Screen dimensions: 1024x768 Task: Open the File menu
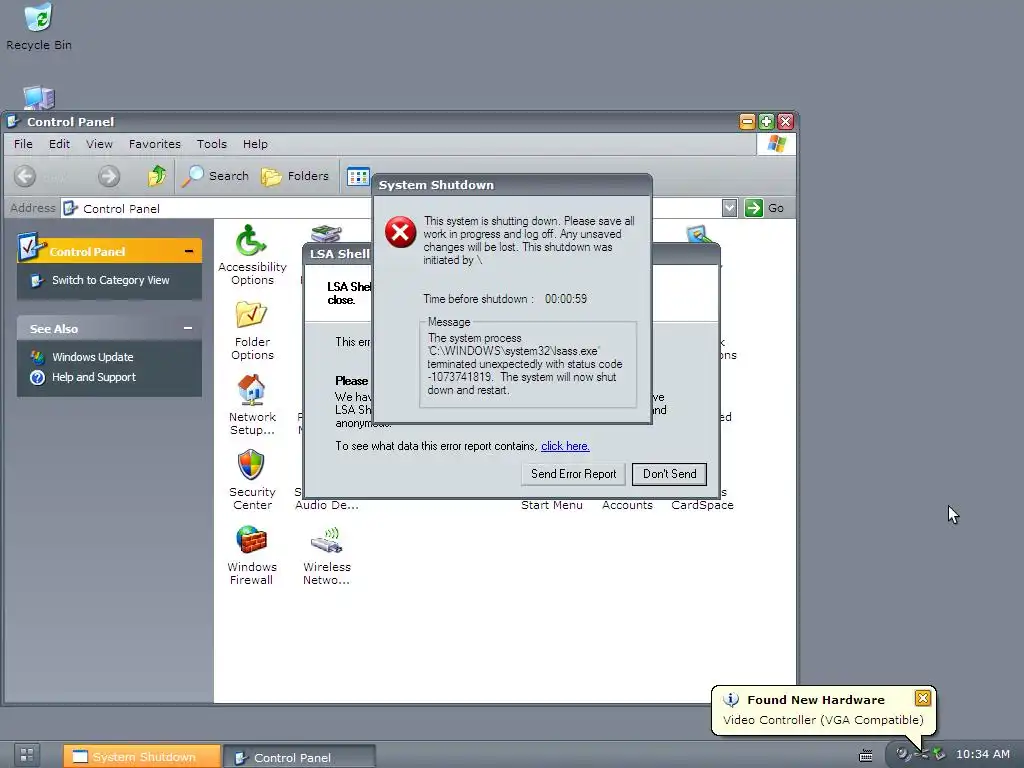(x=23, y=144)
